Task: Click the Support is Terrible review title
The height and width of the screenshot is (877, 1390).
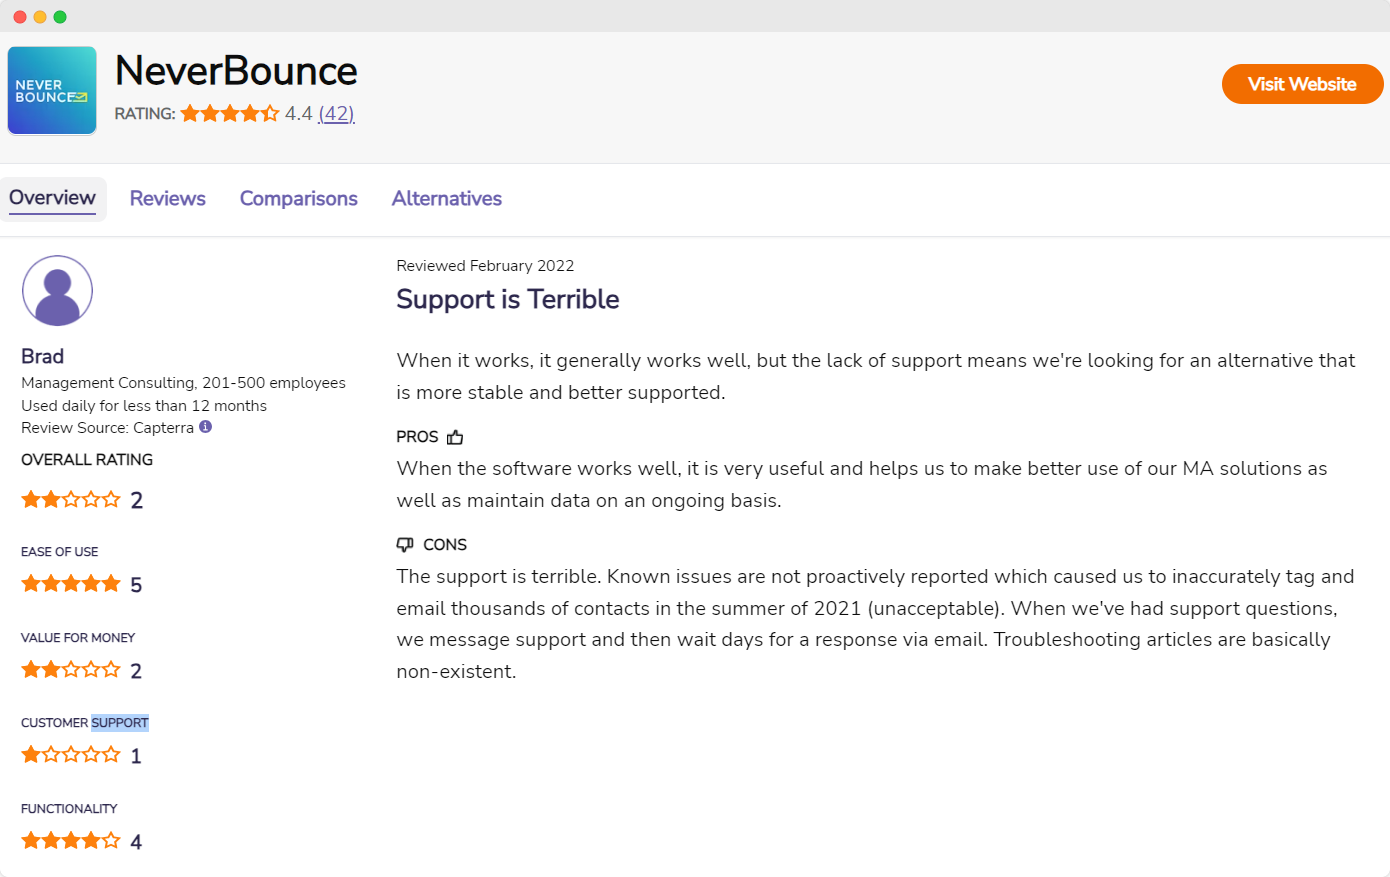Action: pos(507,299)
